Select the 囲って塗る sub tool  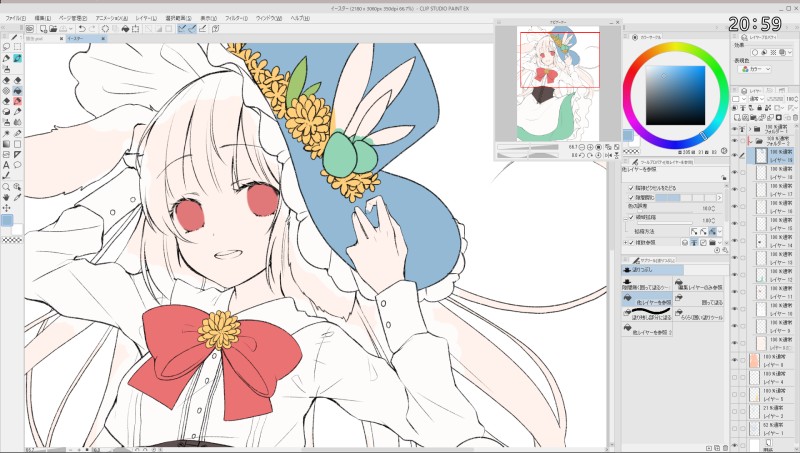coord(698,299)
